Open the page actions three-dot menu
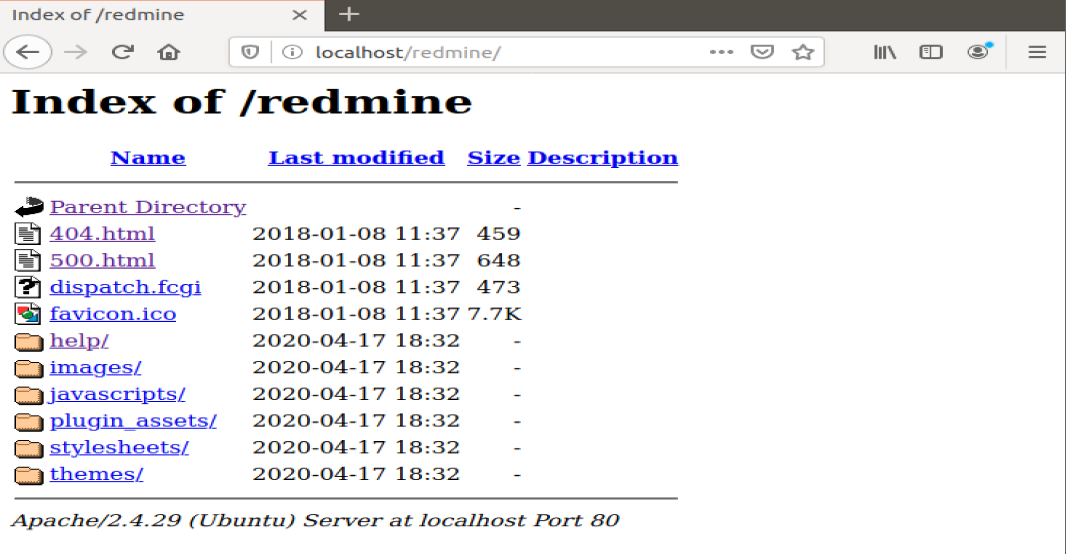Viewport: 1066px width, 554px height. 721,52
